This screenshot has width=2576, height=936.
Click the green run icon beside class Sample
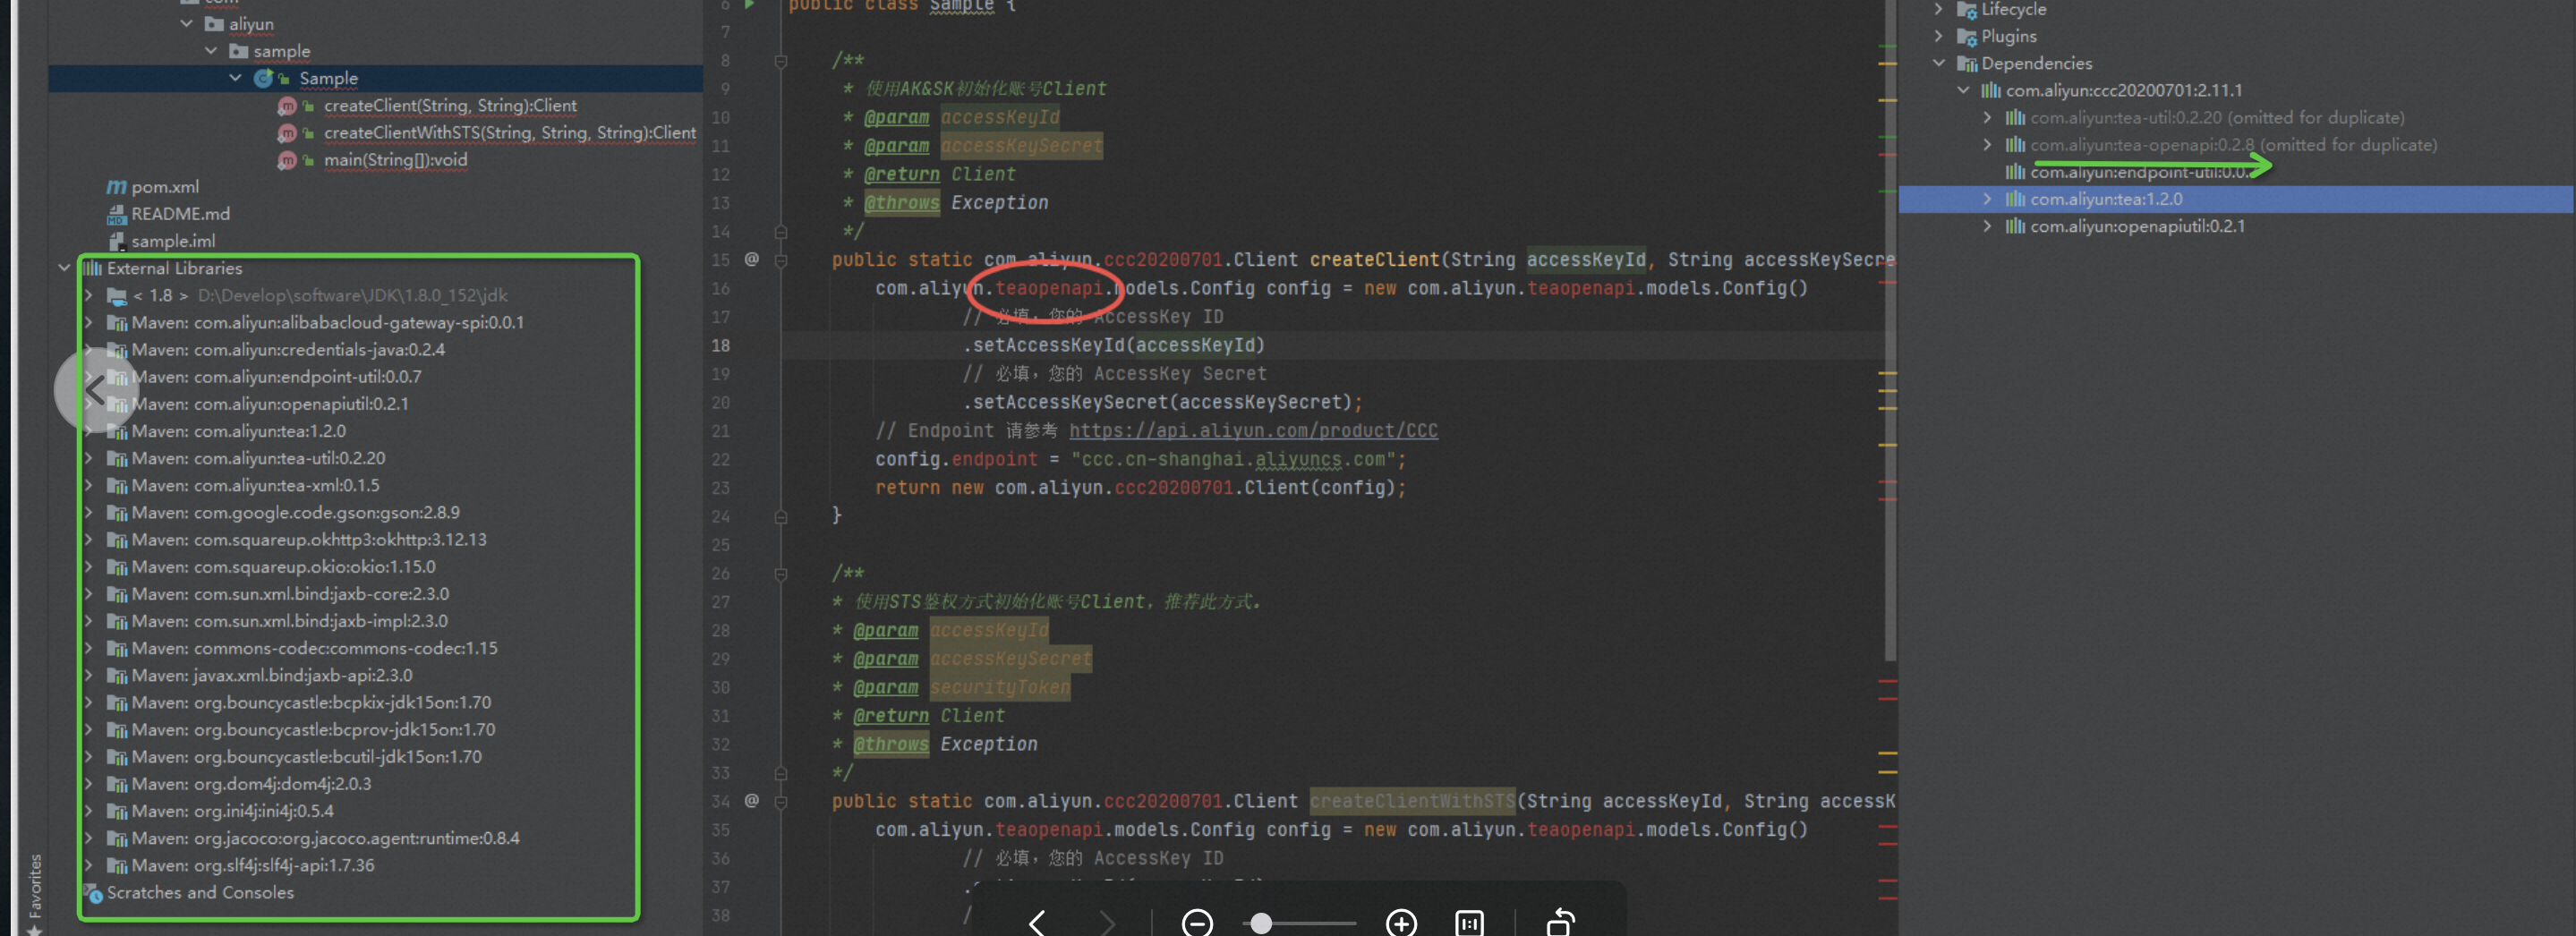pyautogui.click(x=750, y=6)
